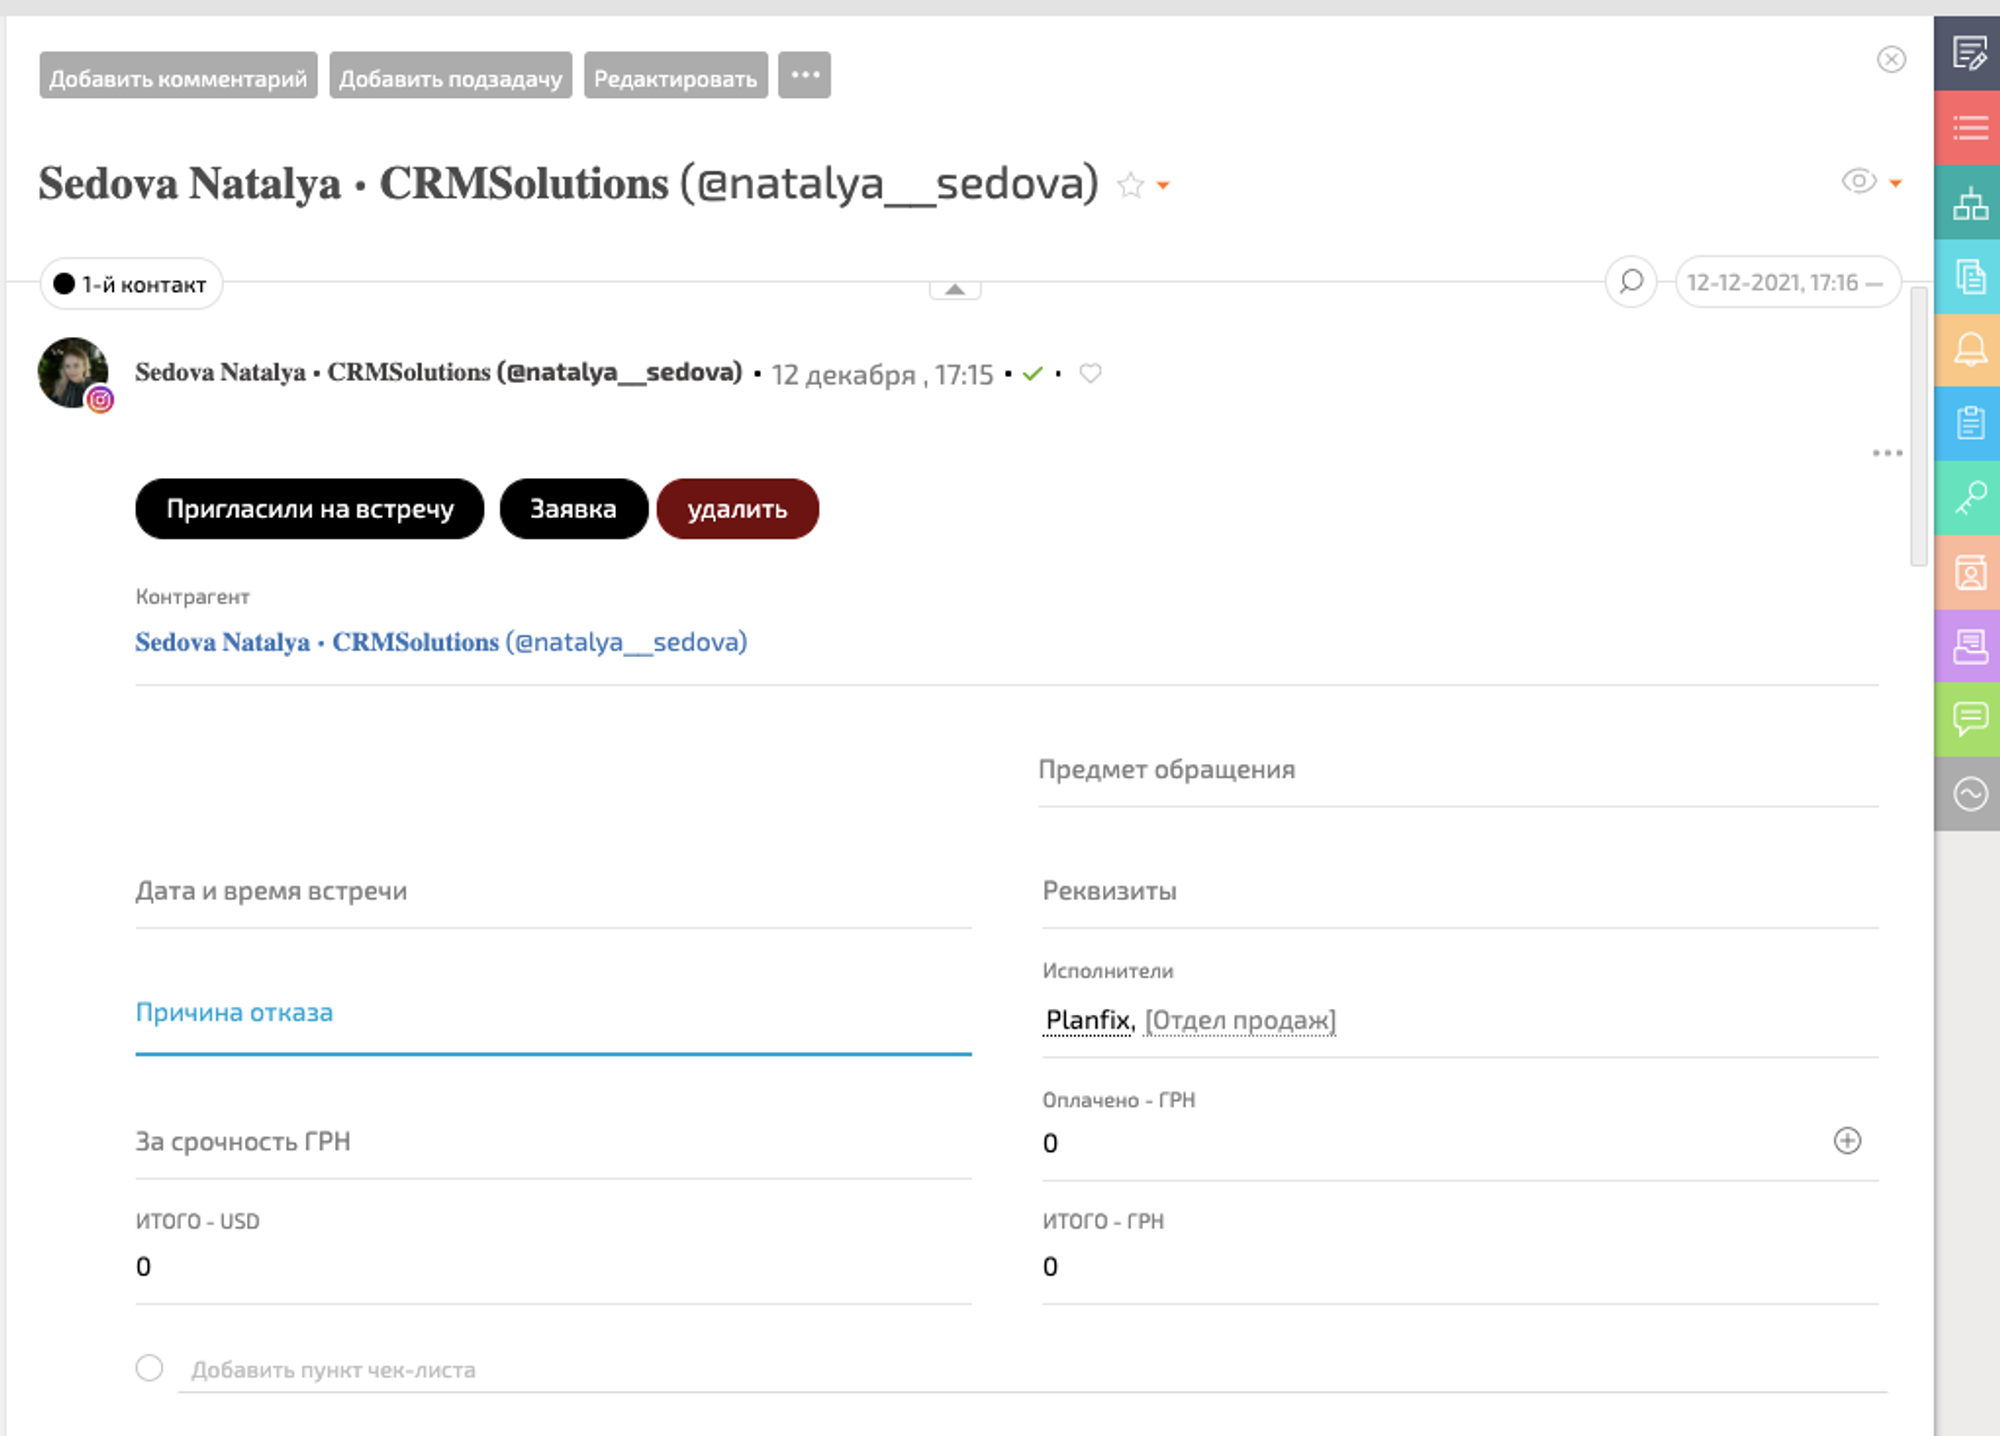Image resolution: width=2000 pixels, height=1436 pixels.
Task: Open the contacts icon in the right sidebar
Action: (1969, 573)
